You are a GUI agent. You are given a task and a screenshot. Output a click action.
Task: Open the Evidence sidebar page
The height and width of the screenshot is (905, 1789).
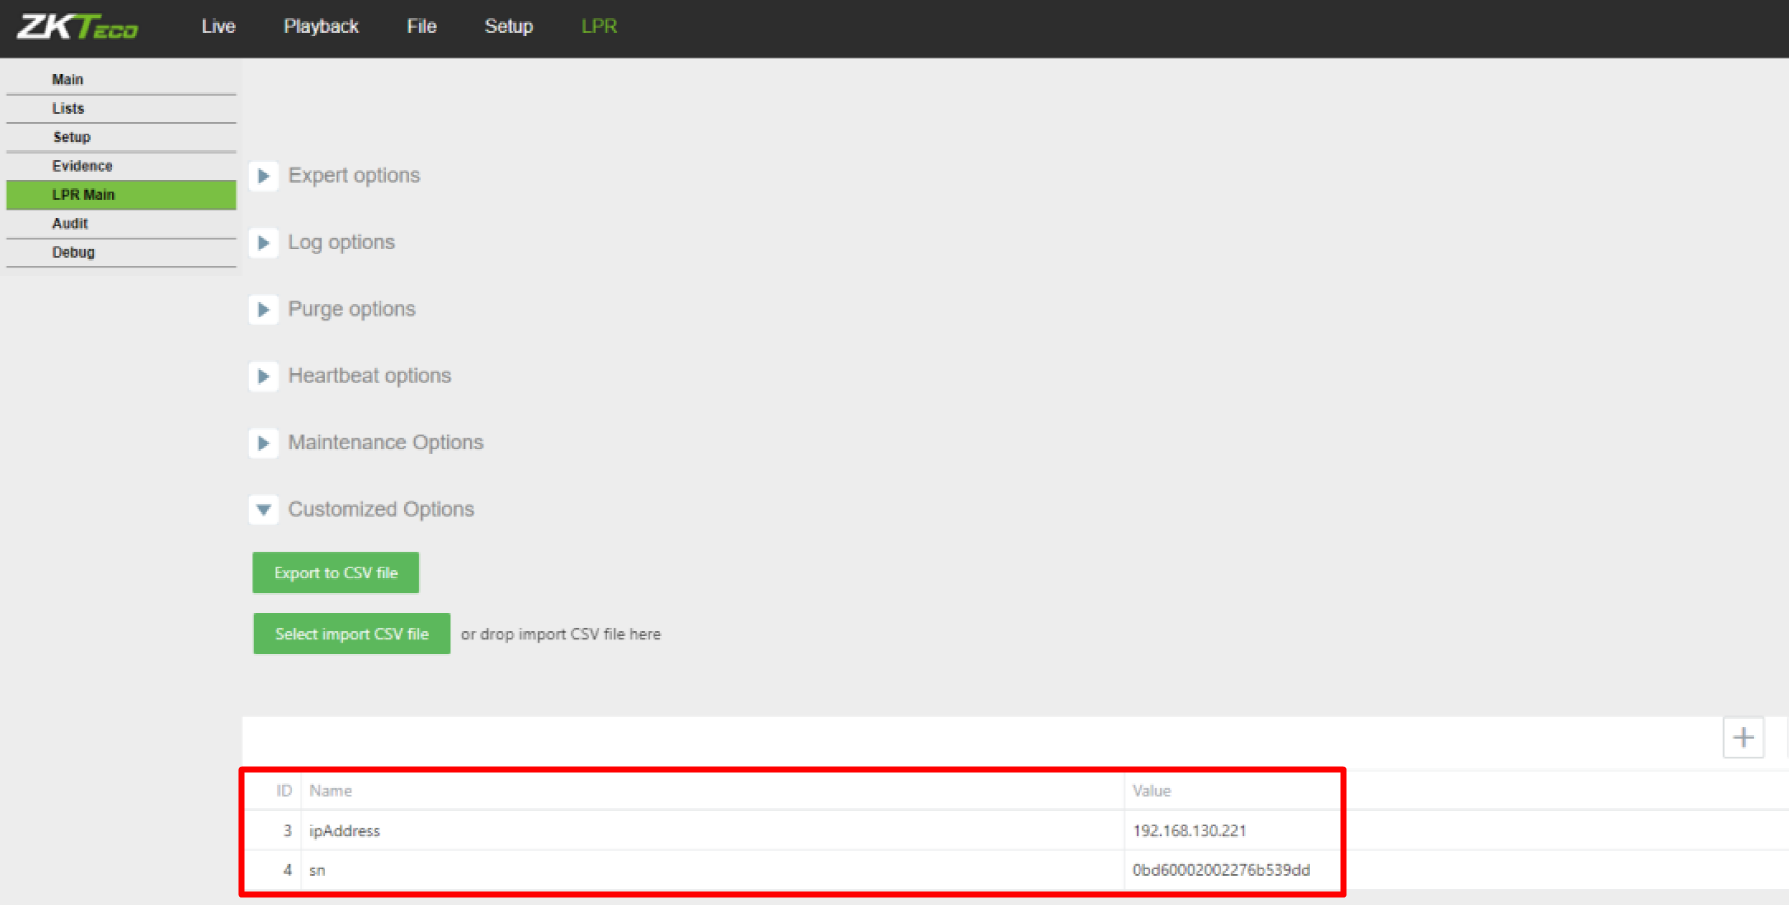(121, 166)
